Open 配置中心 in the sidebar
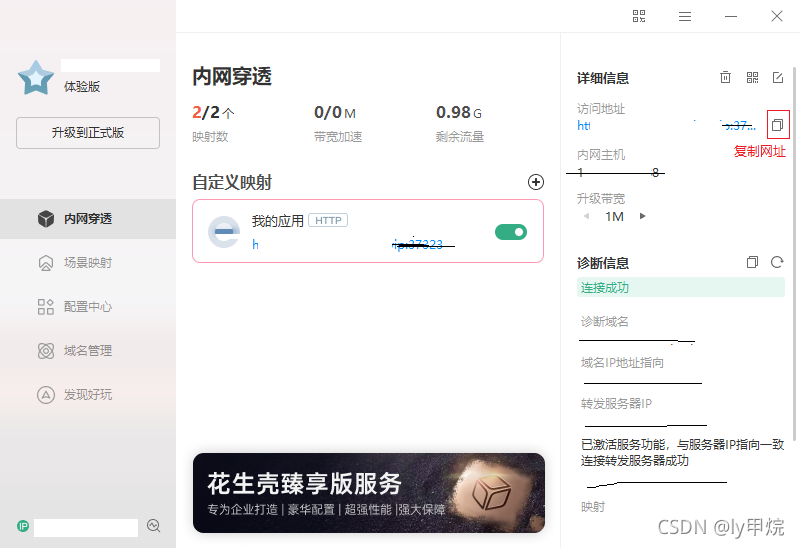 [x=88, y=307]
